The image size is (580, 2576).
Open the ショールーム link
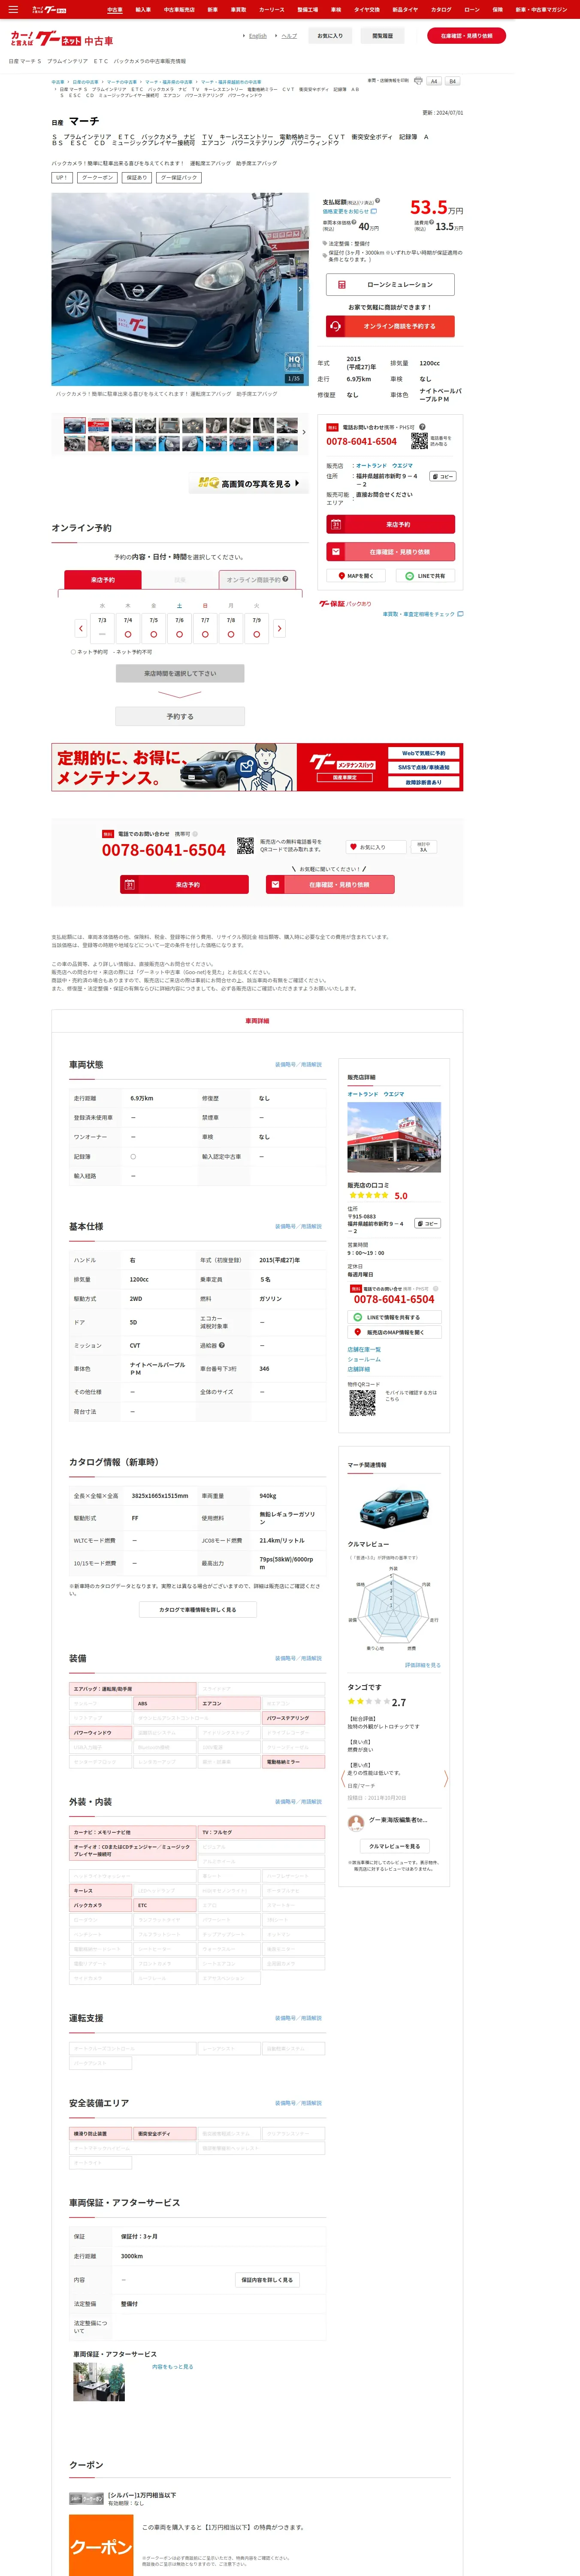point(364,1360)
